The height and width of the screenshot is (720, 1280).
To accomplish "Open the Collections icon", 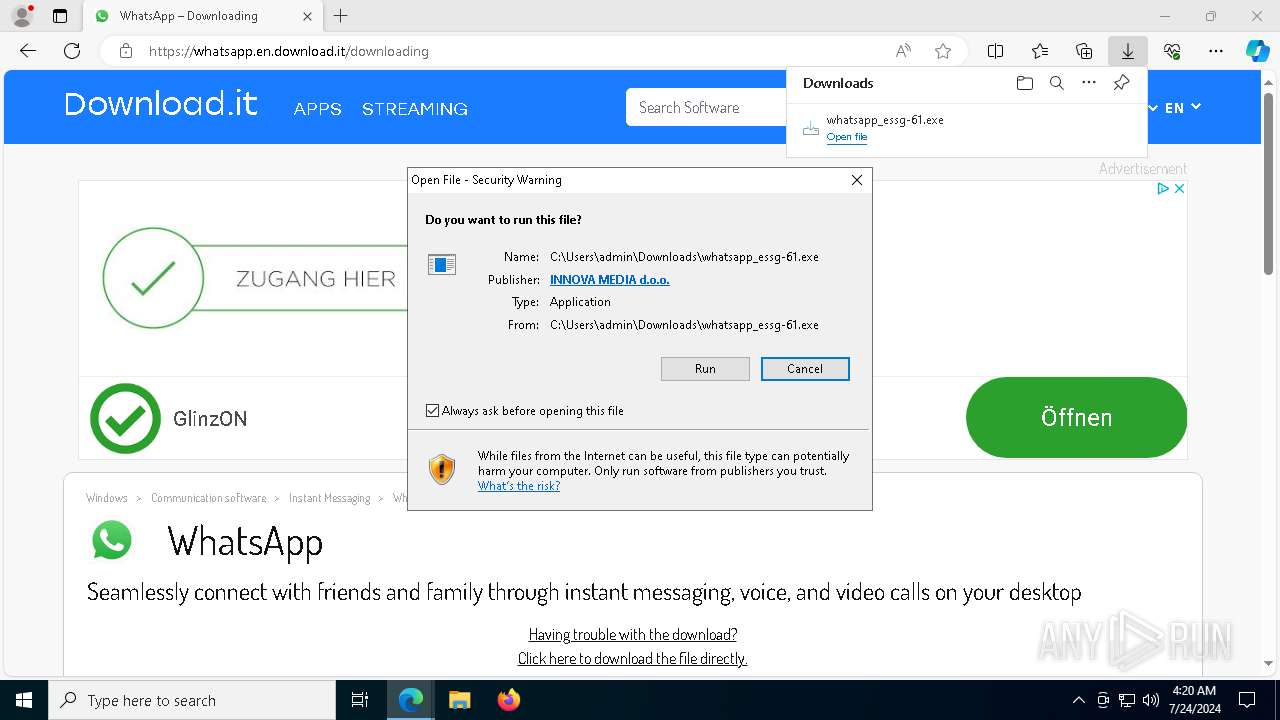I will pos(1084,51).
